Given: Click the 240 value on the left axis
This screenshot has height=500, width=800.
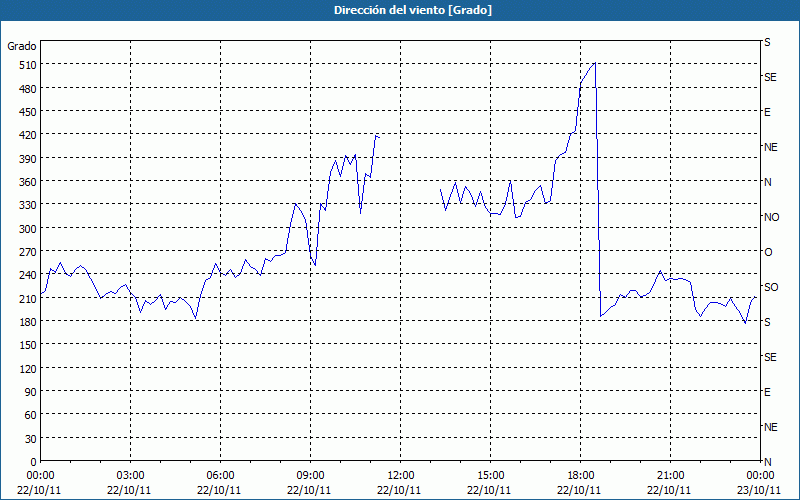Looking at the screenshot, I should click(28, 276).
